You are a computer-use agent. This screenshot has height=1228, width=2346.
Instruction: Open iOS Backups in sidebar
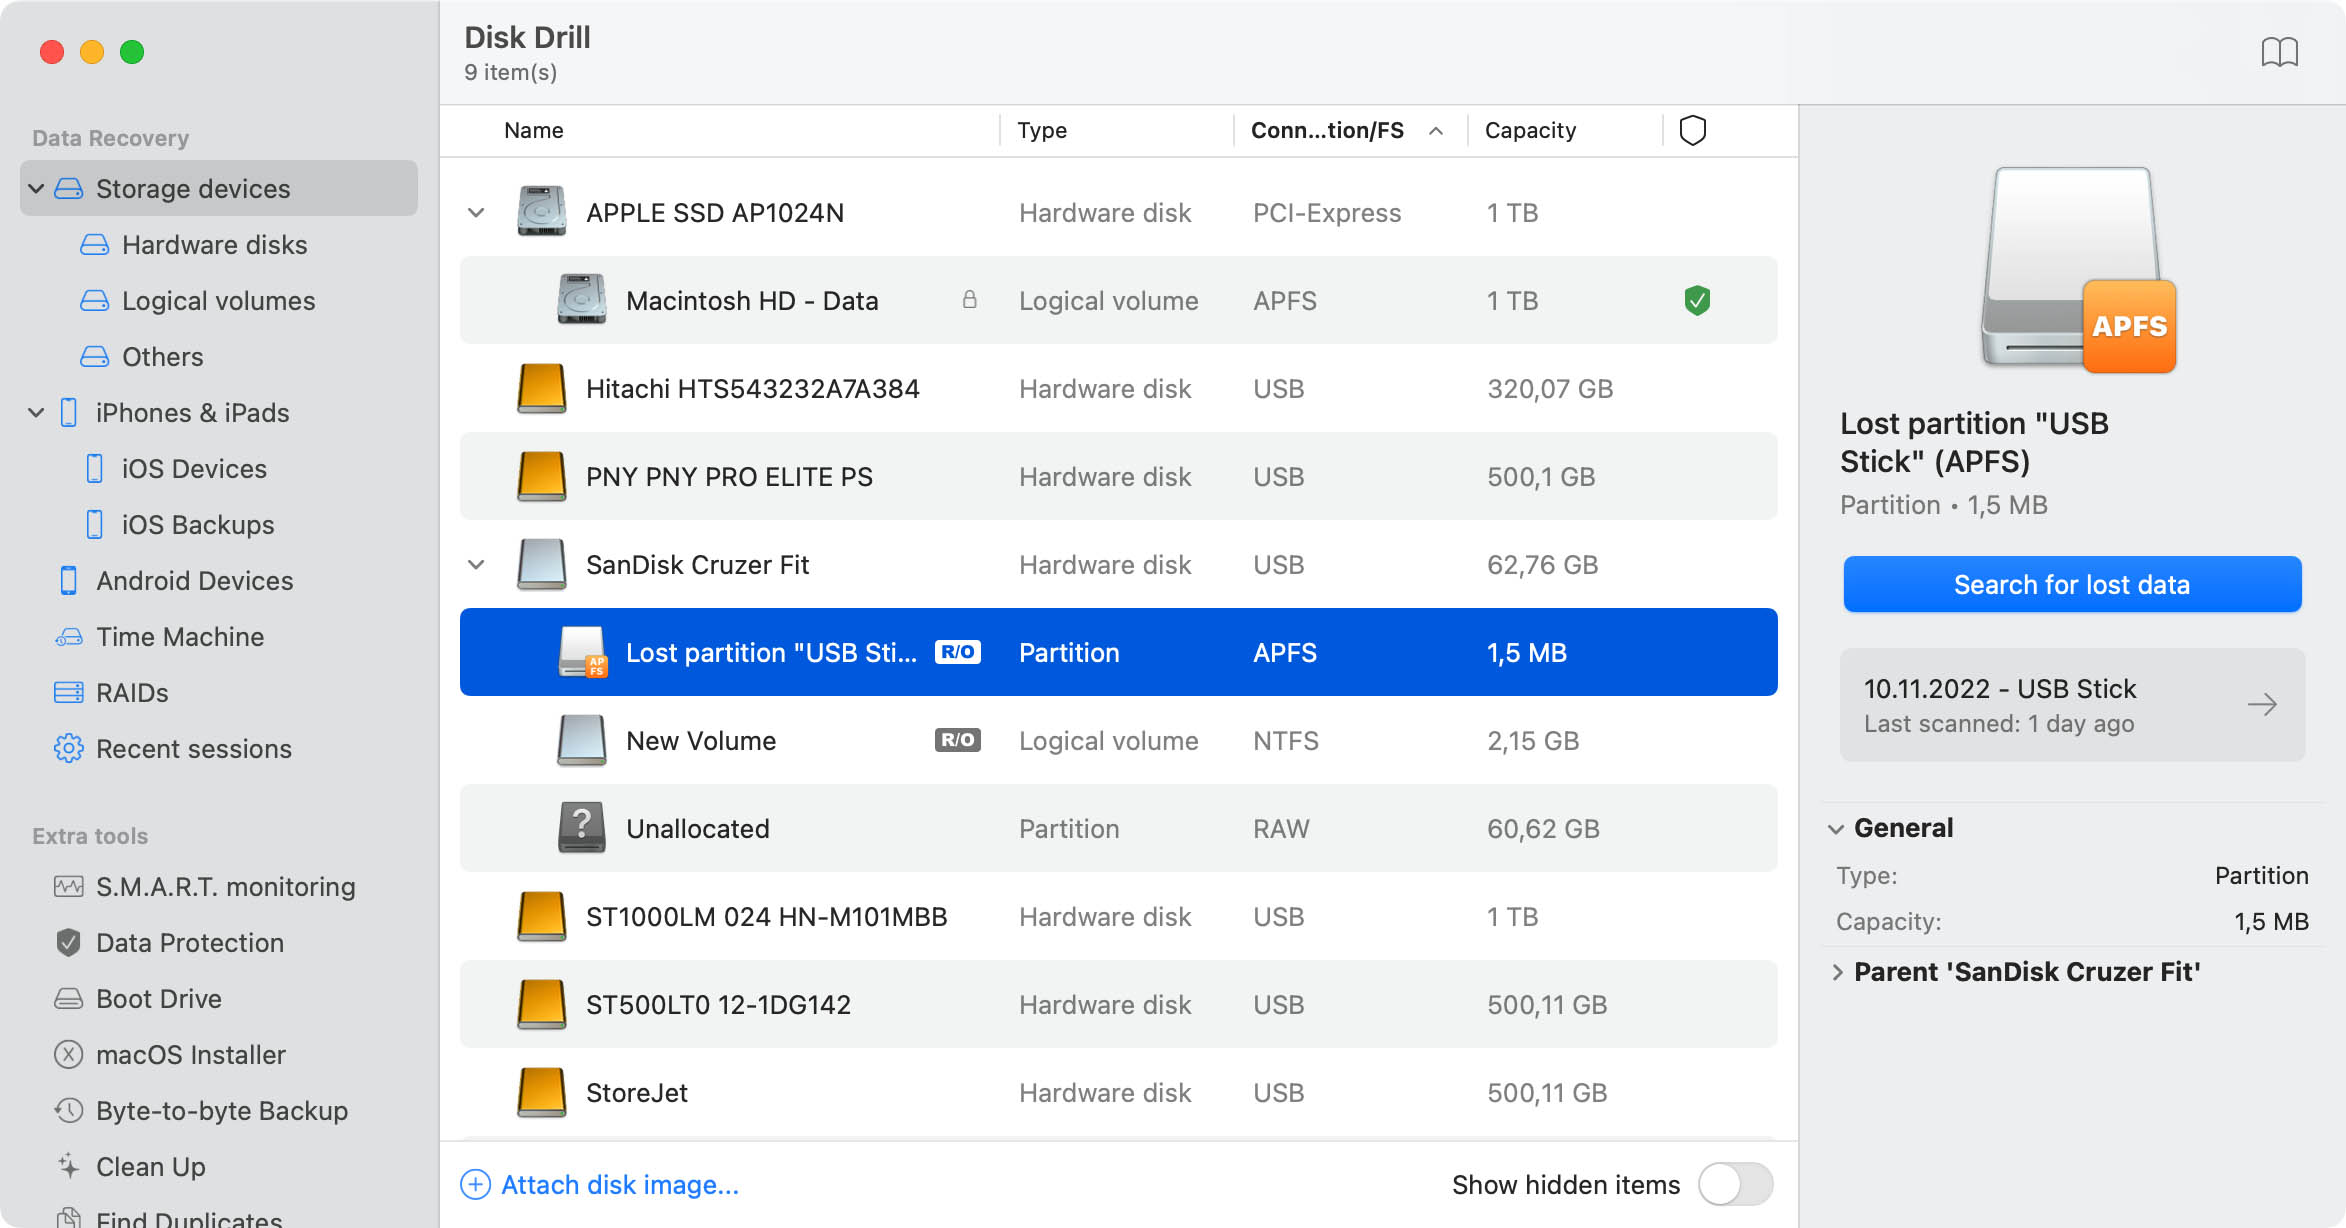(198, 525)
